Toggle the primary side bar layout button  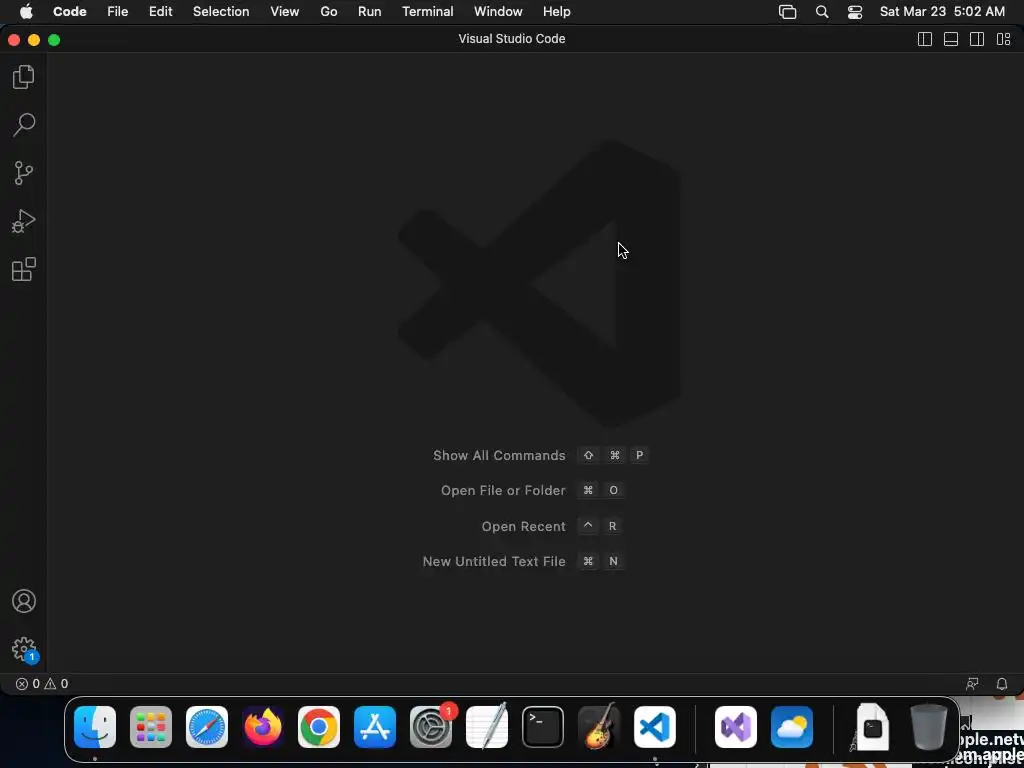tap(925, 39)
